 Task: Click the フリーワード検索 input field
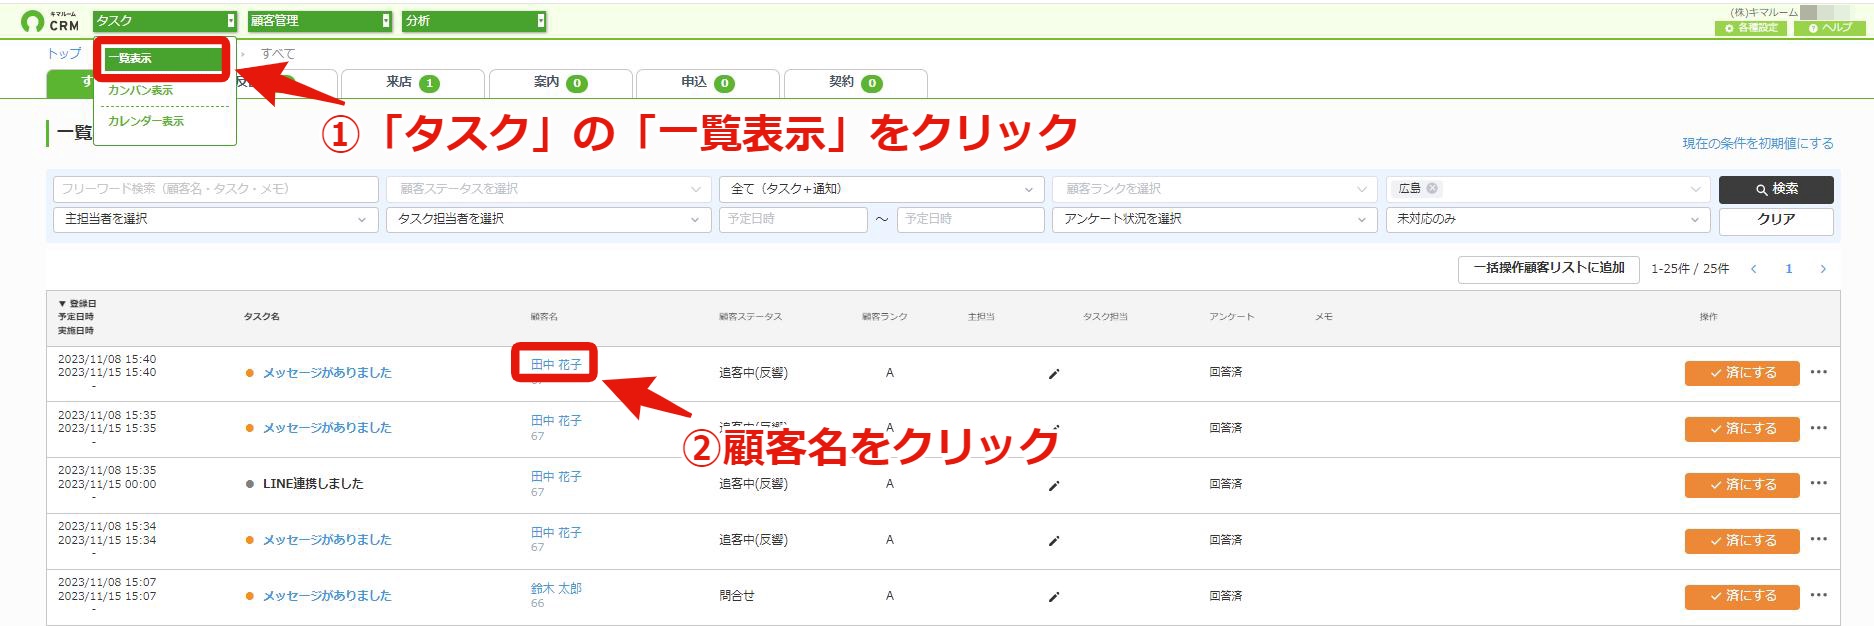[216, 189]
